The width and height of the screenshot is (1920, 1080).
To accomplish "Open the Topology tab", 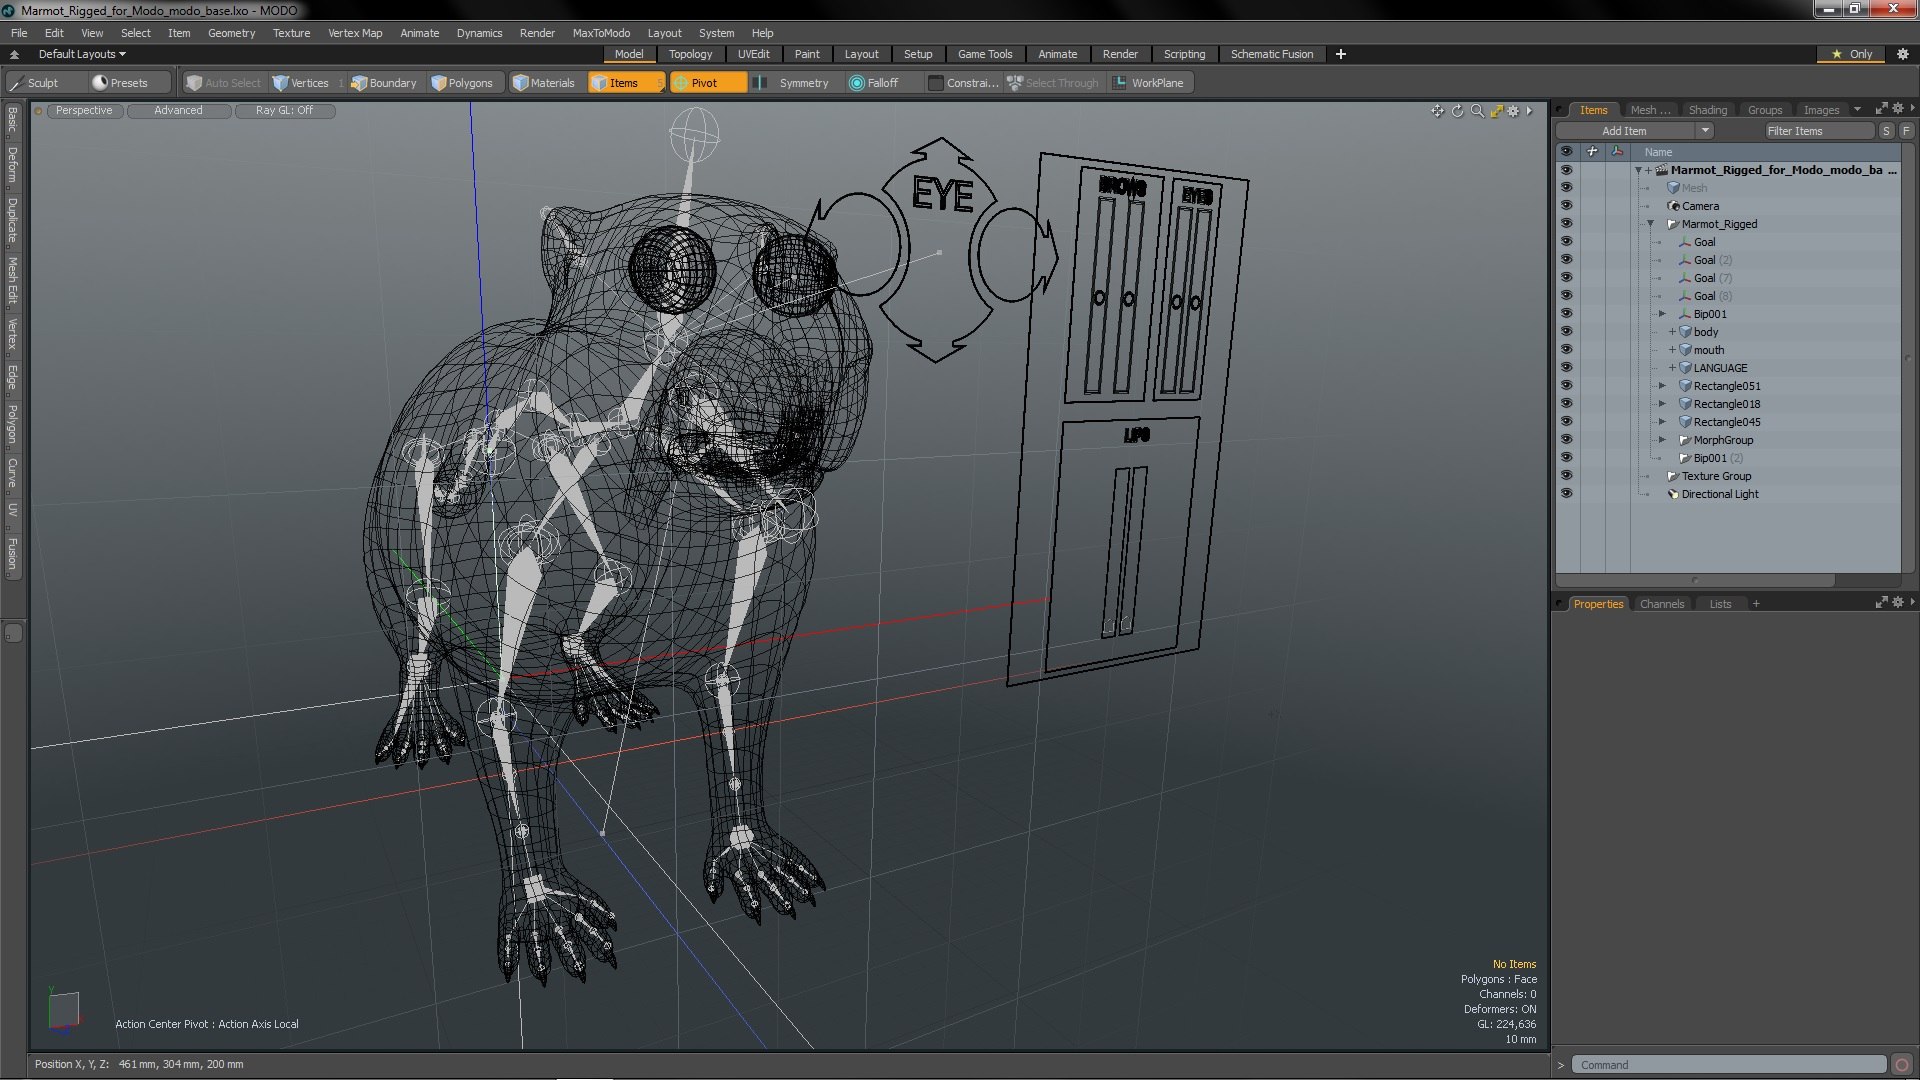I will pos(690,54).
